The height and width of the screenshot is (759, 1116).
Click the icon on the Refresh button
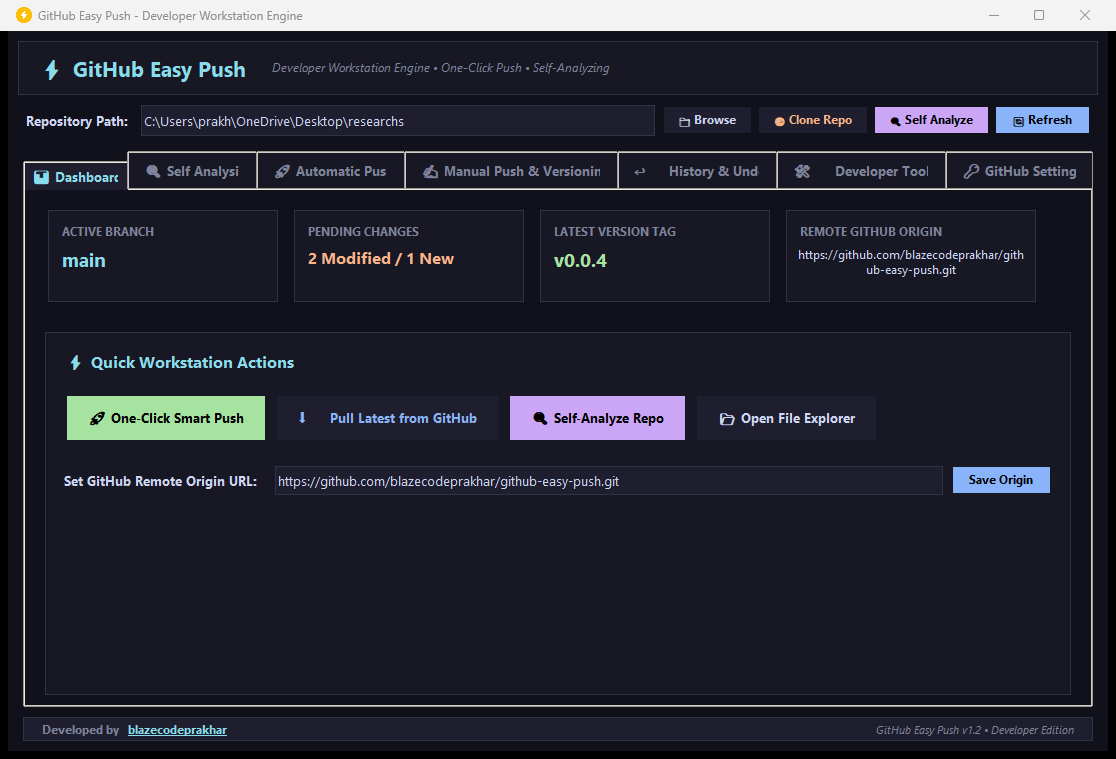tap(1018, 121)
